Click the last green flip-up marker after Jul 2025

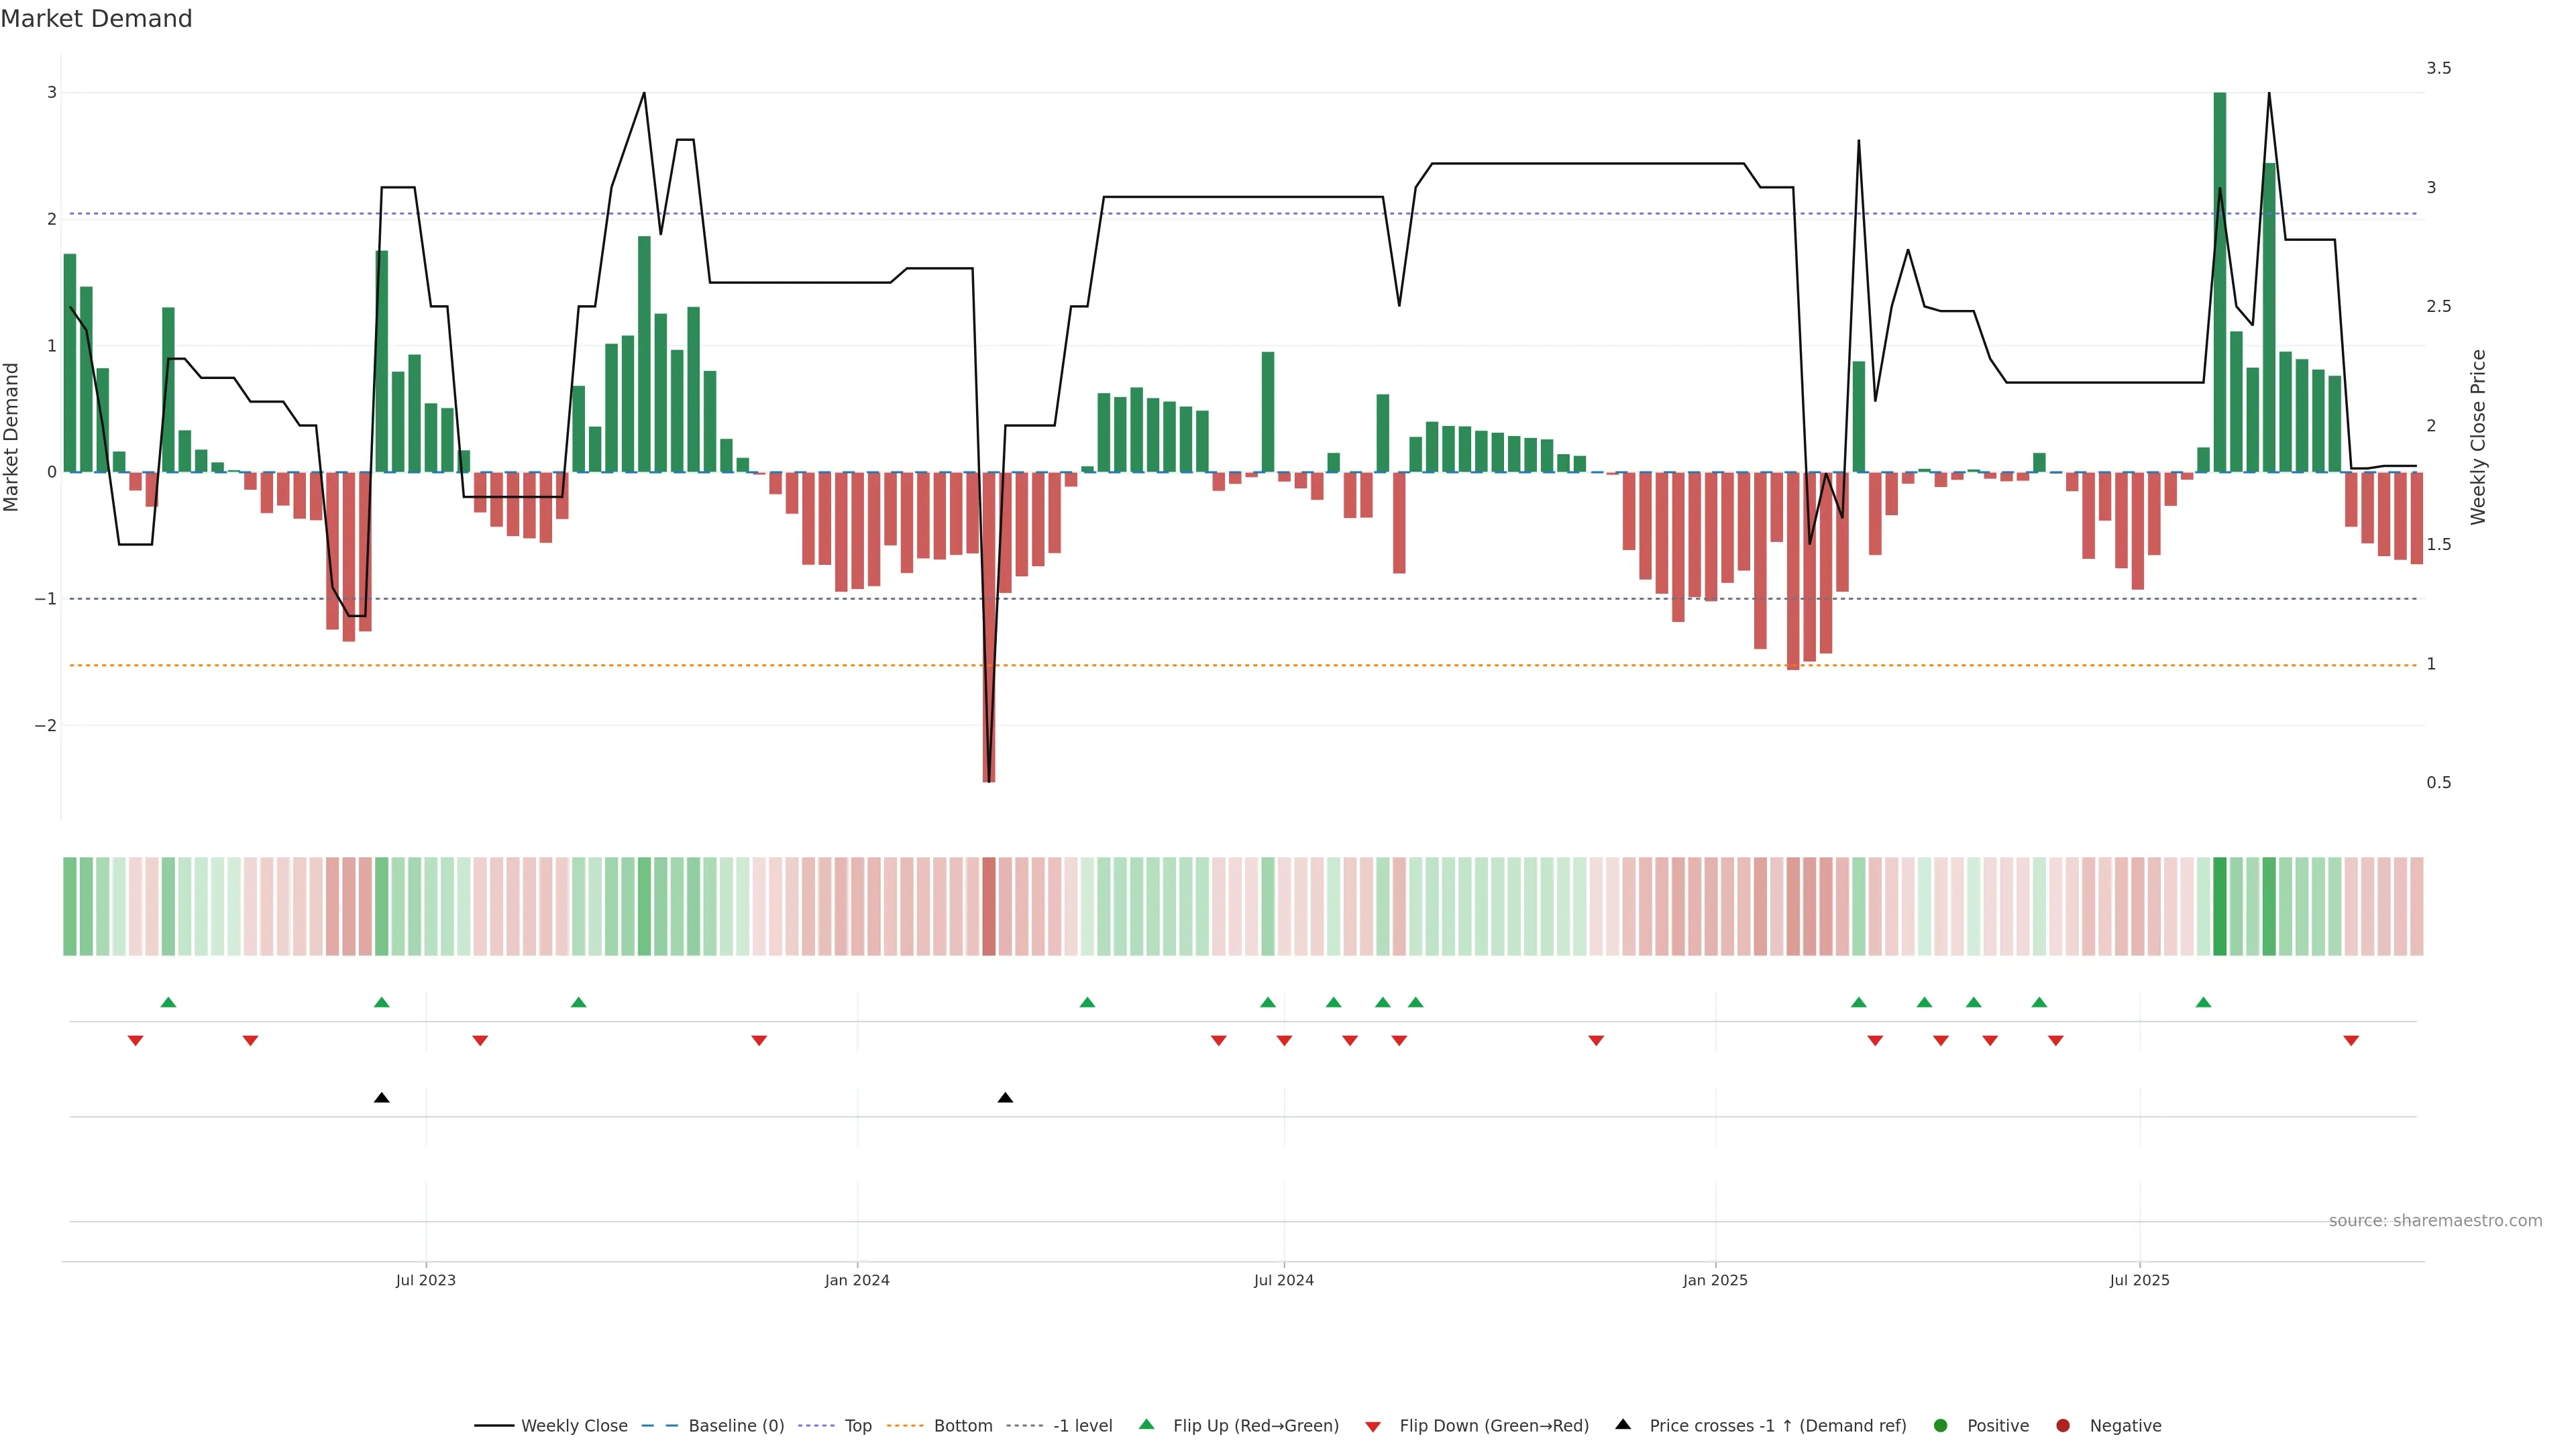tap(2203, 1003)
